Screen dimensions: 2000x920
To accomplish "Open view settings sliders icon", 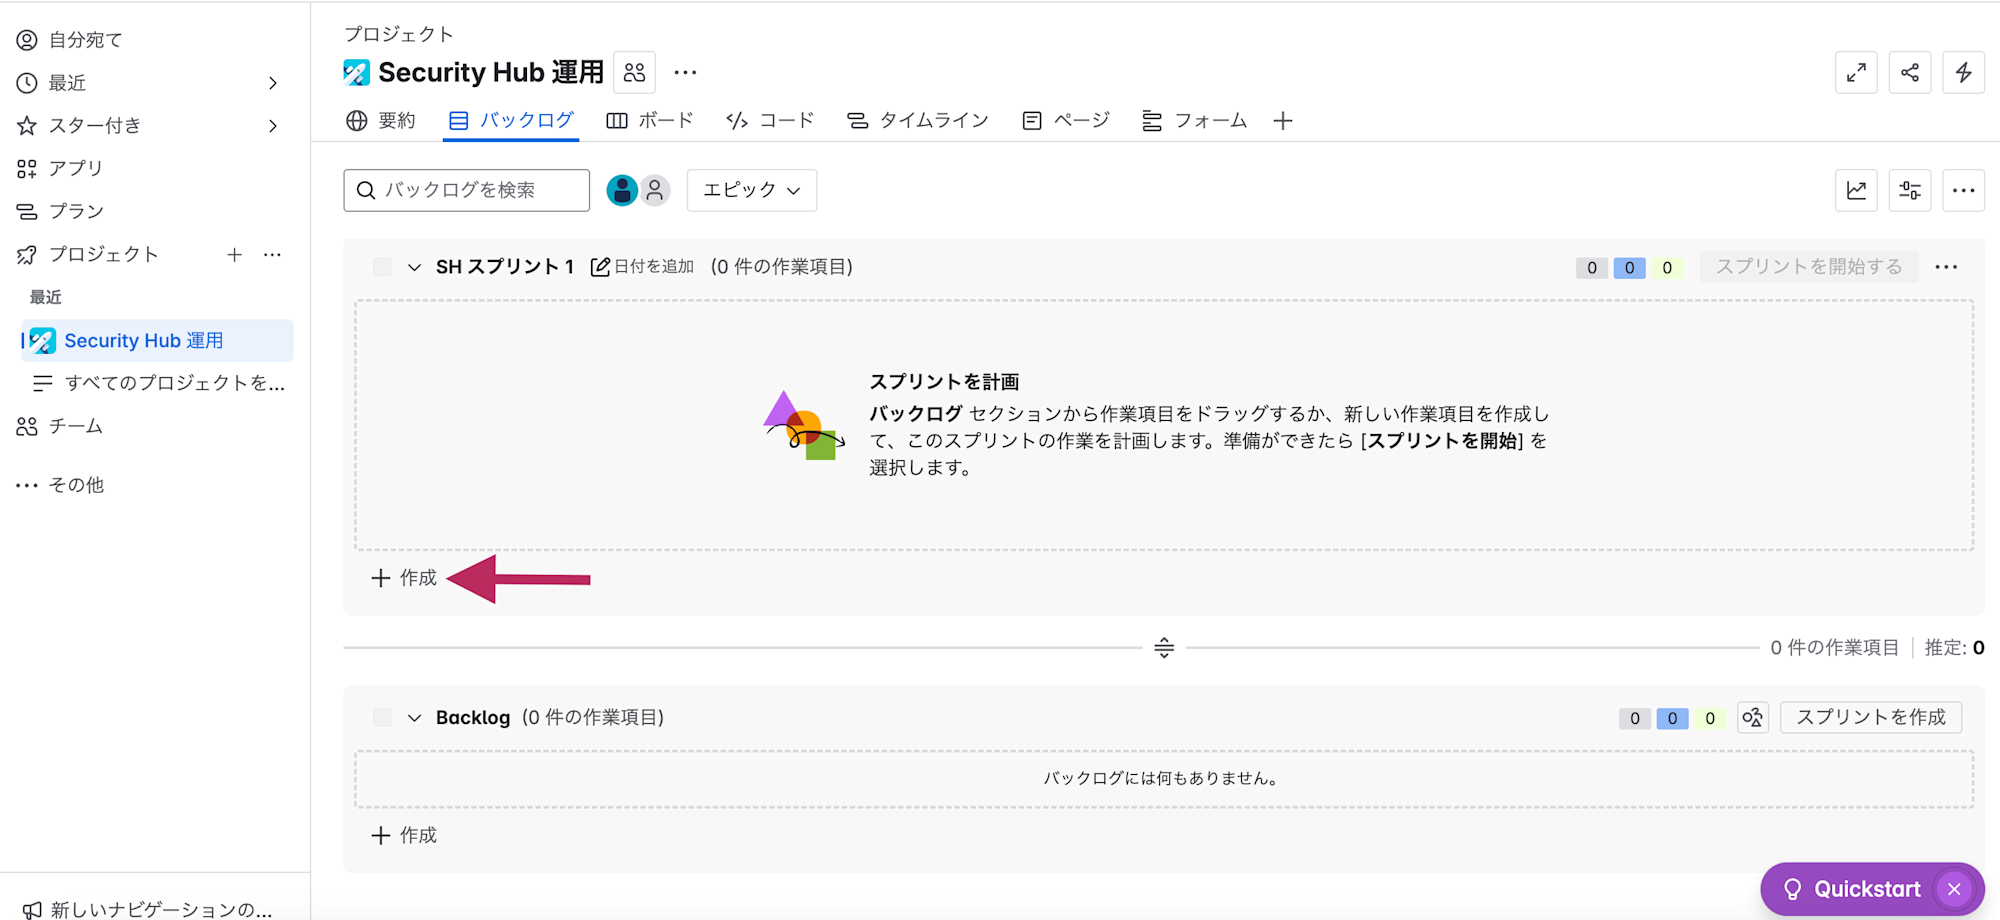I will tap(1910, 190).
